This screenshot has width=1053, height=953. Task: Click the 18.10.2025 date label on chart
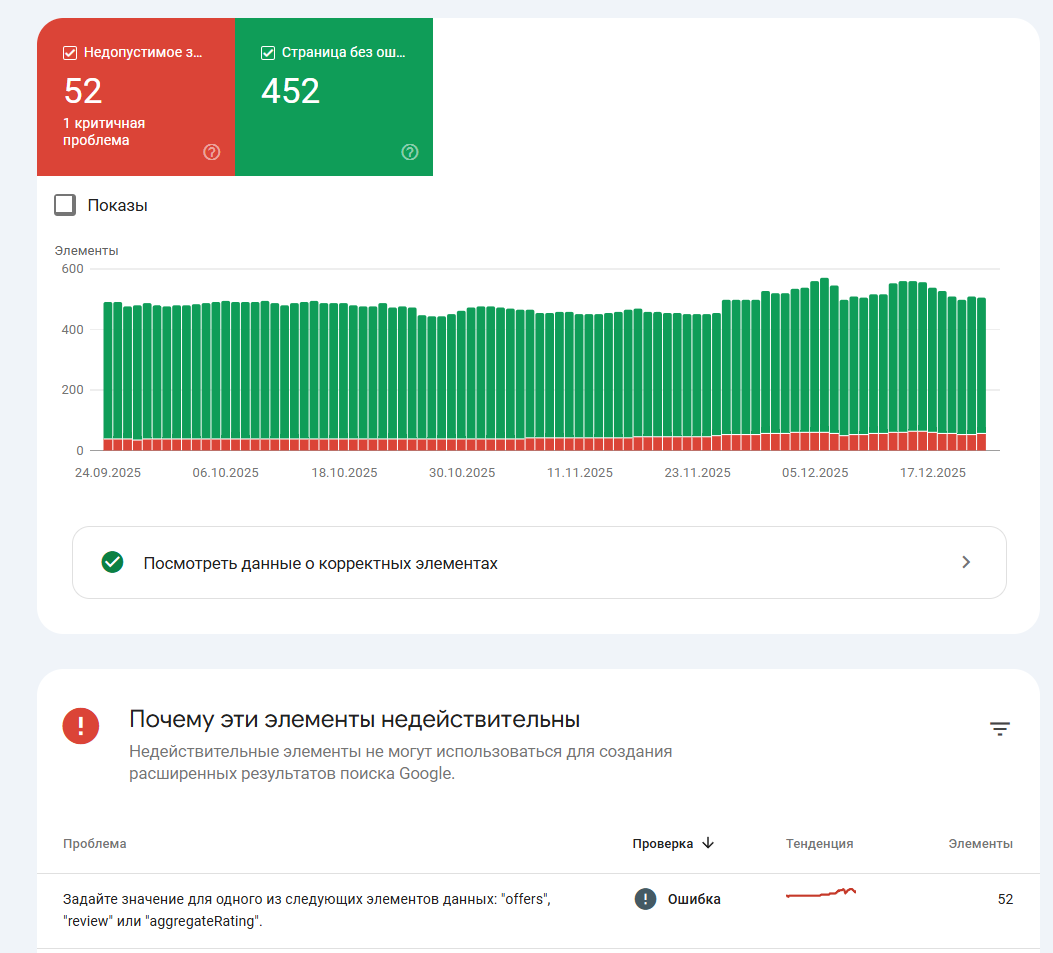click(345, 473)
